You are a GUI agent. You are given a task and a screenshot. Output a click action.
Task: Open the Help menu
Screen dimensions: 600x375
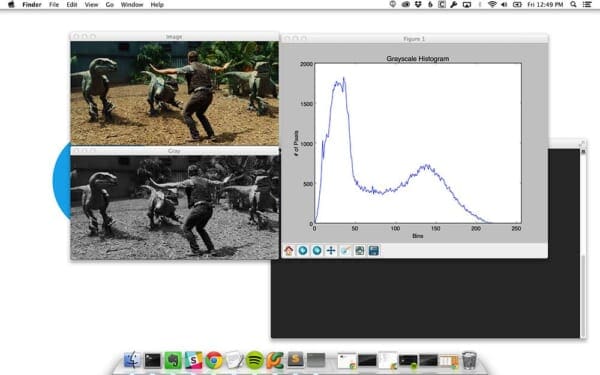point(157,5)
